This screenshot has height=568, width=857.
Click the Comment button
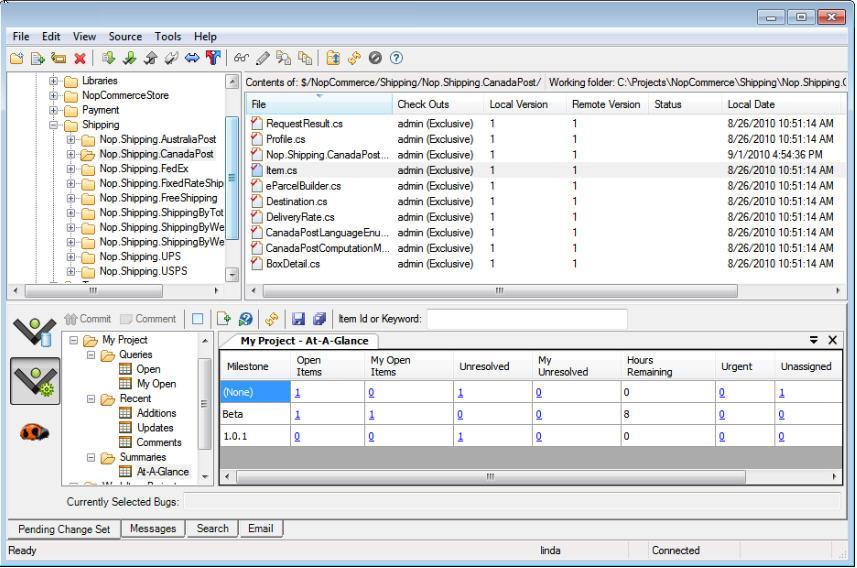(x=148, y=319)
